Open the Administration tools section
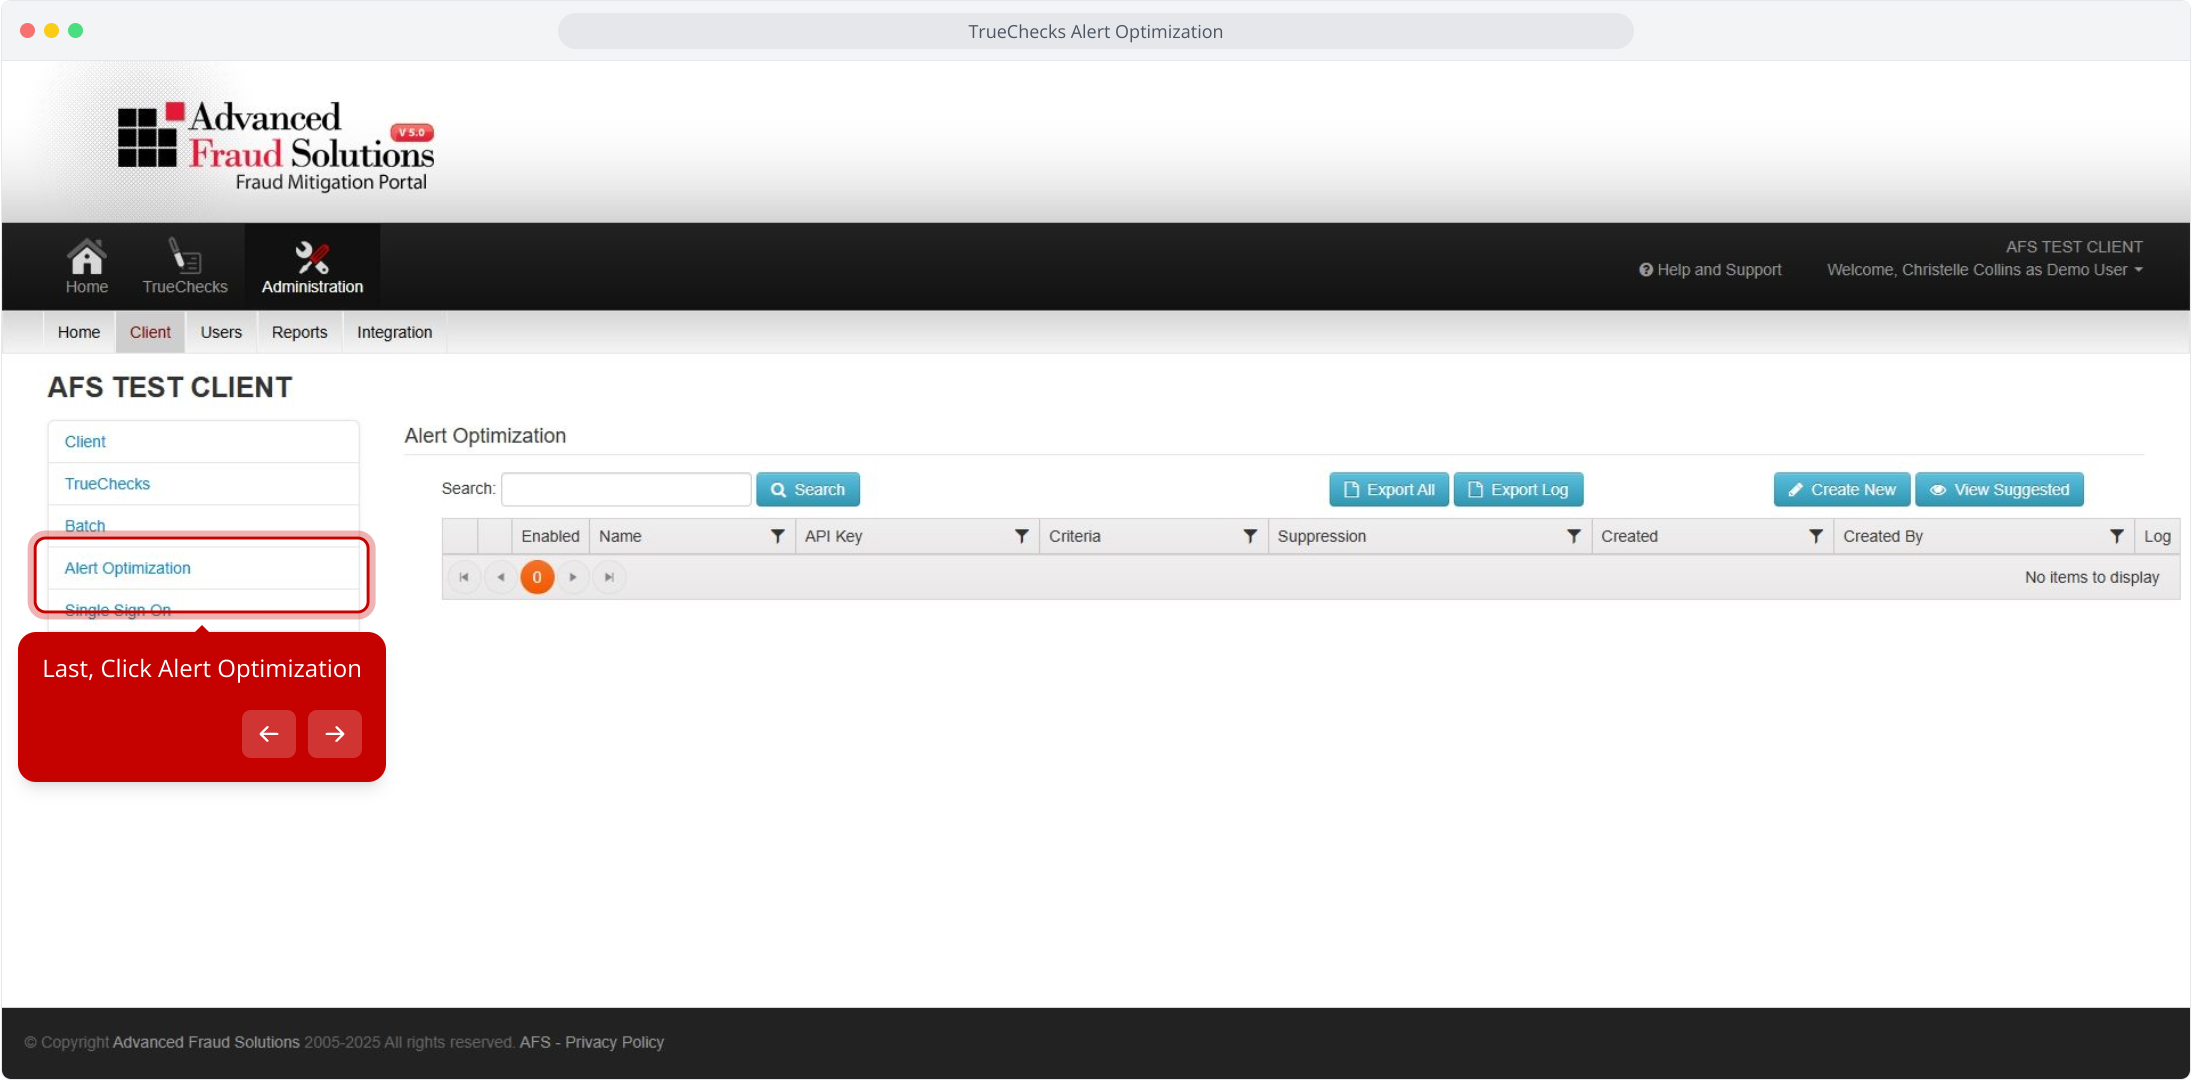Screen dimensions: 2192x1080 312,267
